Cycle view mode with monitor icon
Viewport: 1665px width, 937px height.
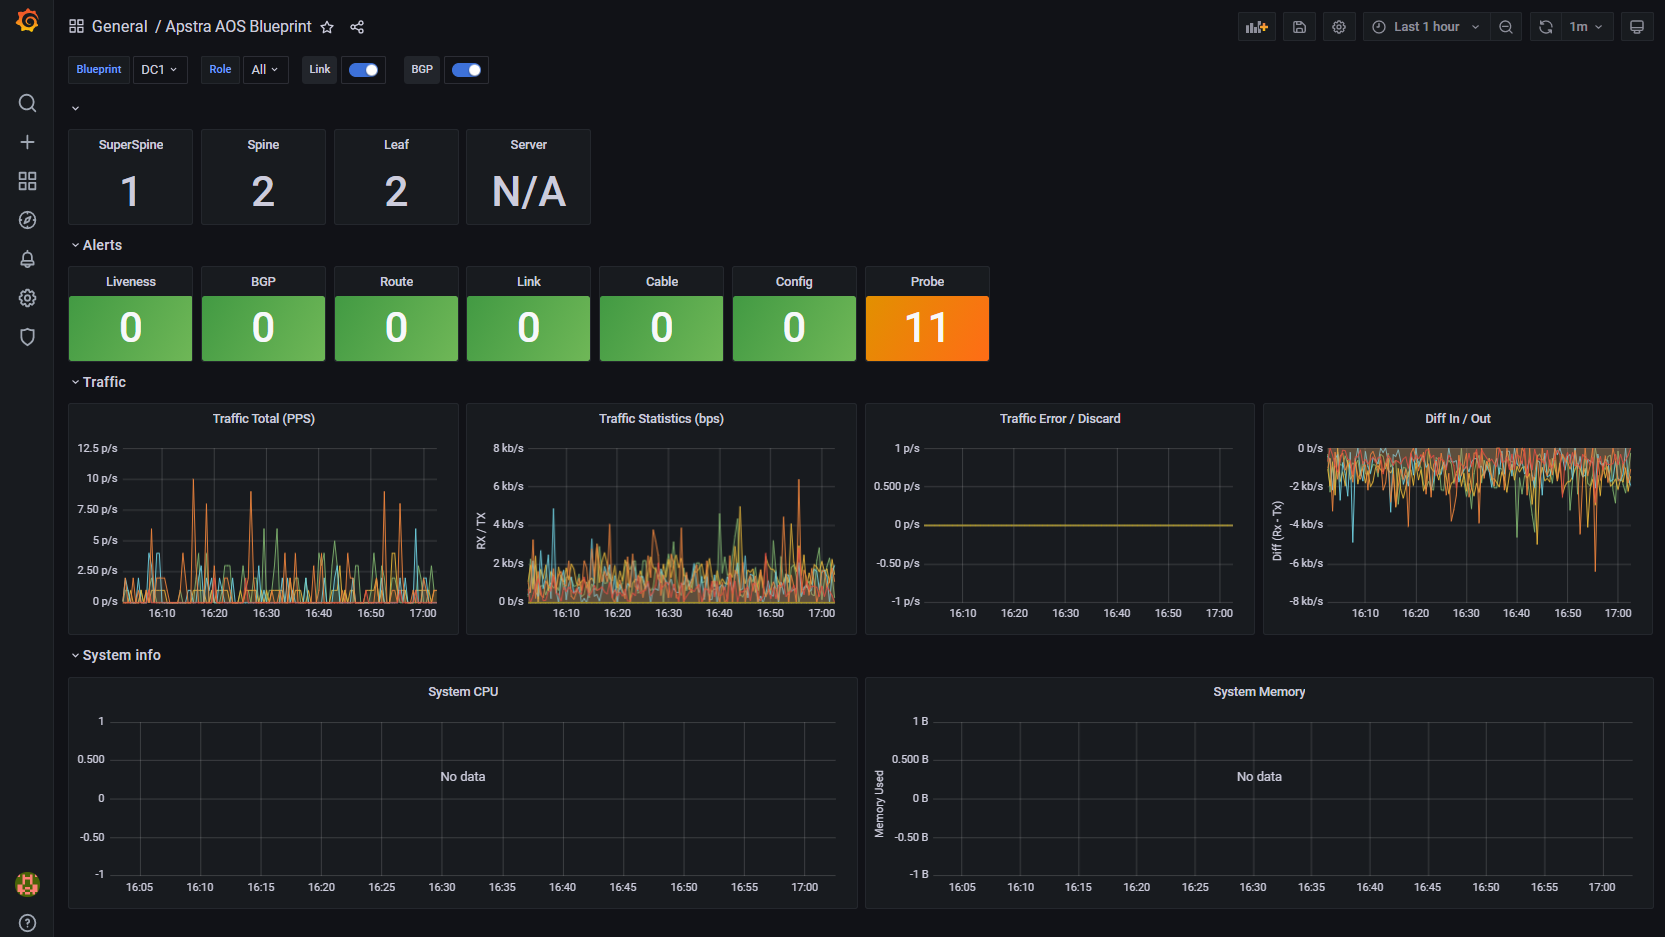click(x=1637, y=27)
